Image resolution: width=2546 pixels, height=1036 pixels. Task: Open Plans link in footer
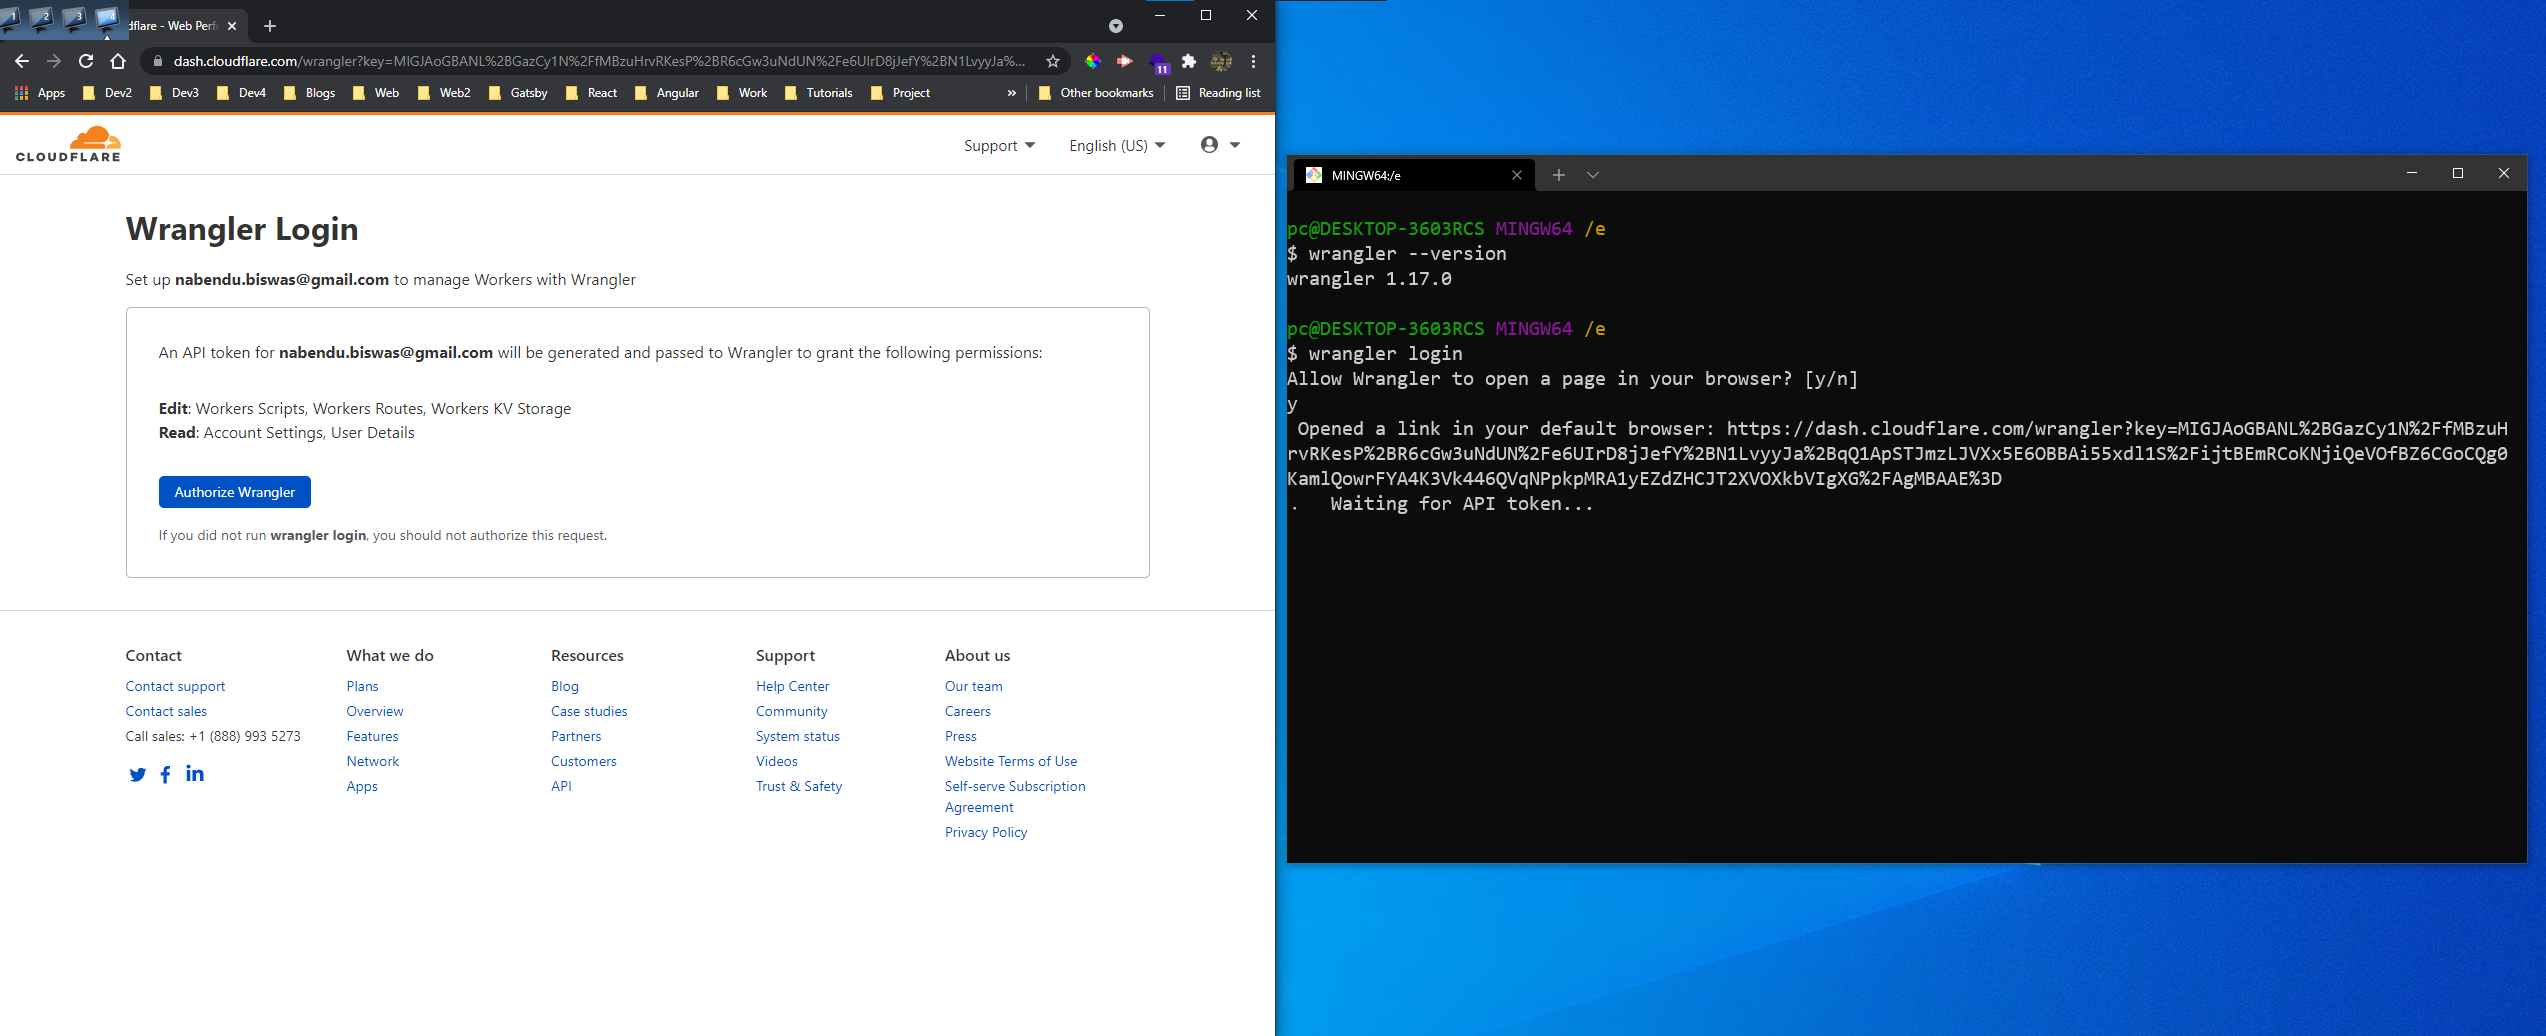pyautogui.click(x=362, y=686)
